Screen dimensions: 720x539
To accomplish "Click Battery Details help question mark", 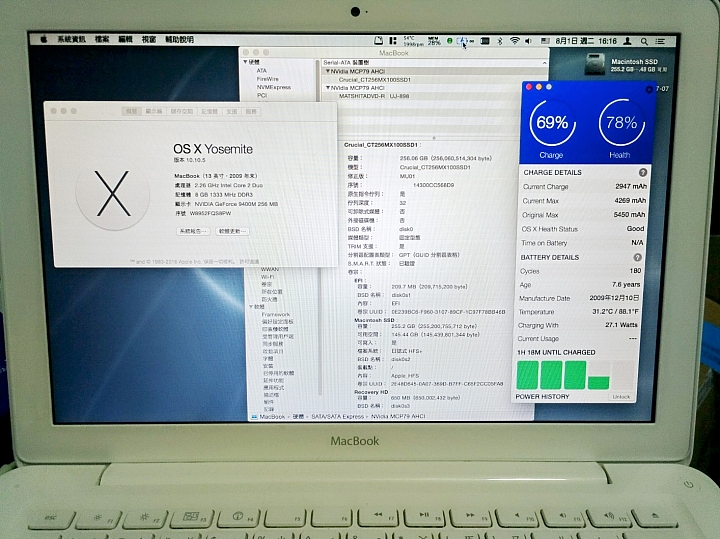I will pos(638,257).
